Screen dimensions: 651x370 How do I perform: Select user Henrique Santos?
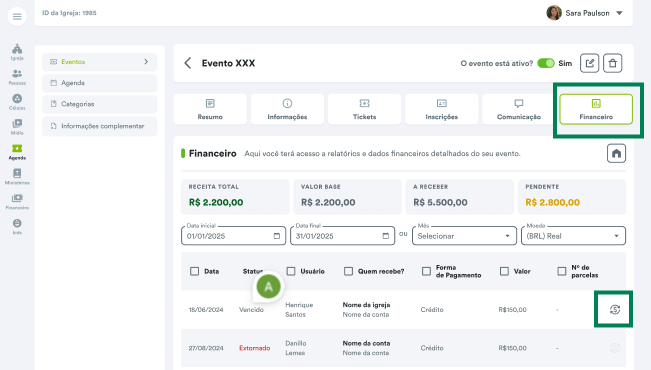click(299, 310)
